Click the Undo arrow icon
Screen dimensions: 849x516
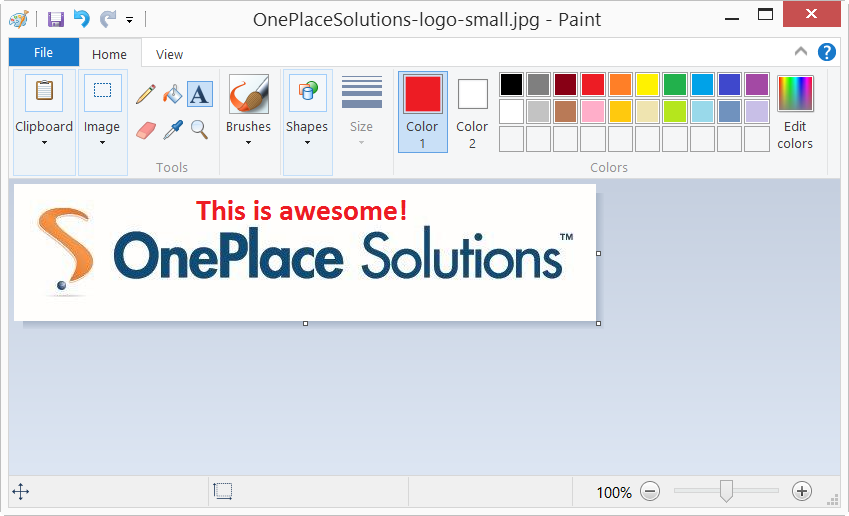(82, 19)
